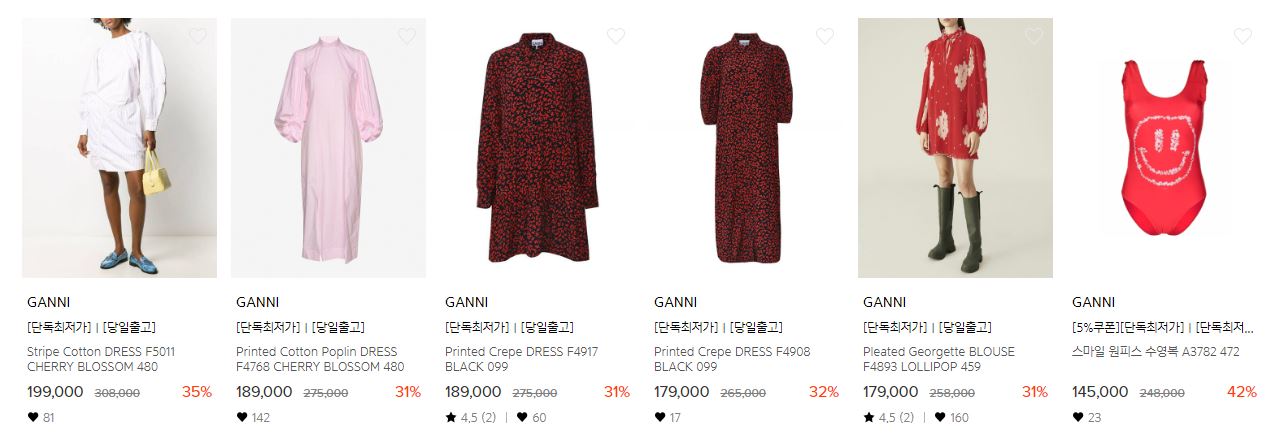This screenshot has width=1268, height=445.
Task: Click the heart count icon showing 23
Action: pyautogui.click(x=1078, y=418)
